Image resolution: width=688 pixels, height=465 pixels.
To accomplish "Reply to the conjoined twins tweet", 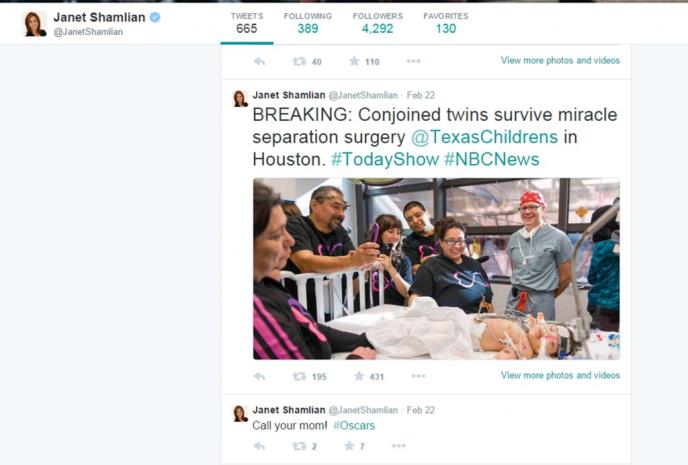I will pos(259,376).
